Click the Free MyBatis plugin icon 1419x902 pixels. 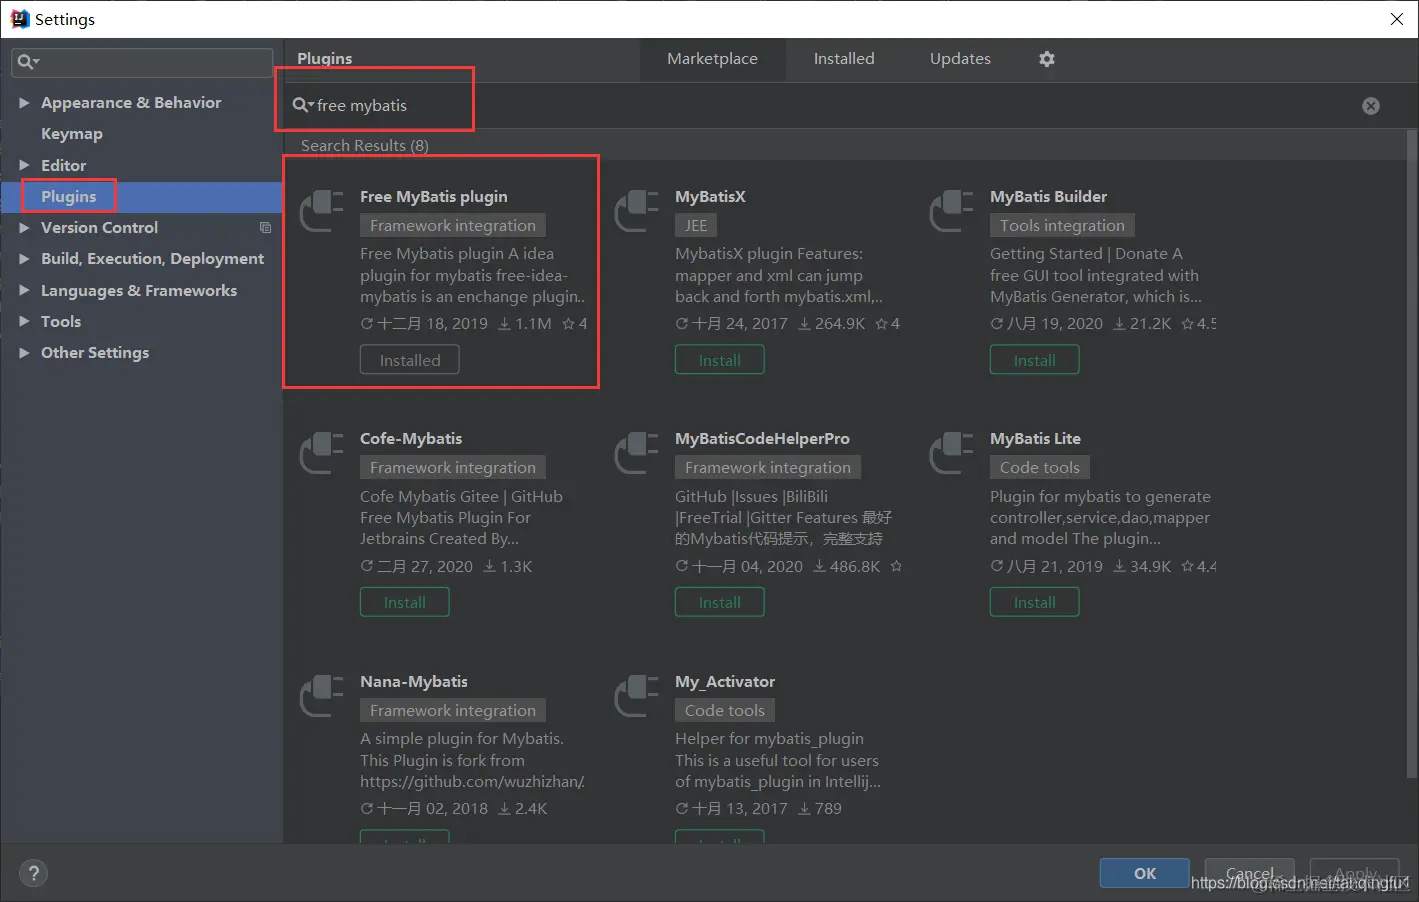pyautogui.click(x=322, y=210)
